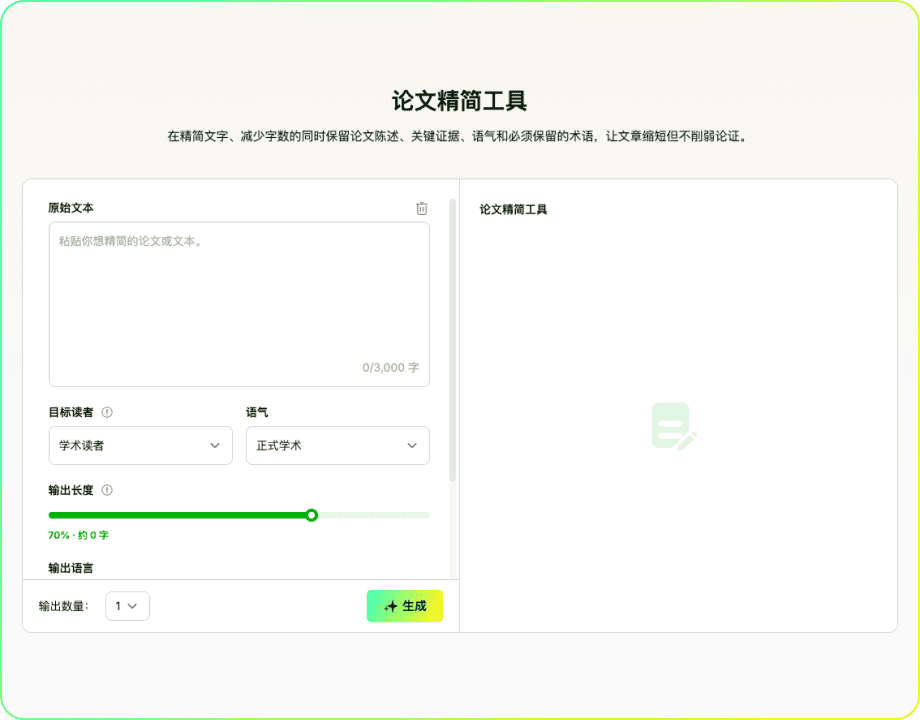Click the output length slider handle
920x720 pixels.
(312, 515)
